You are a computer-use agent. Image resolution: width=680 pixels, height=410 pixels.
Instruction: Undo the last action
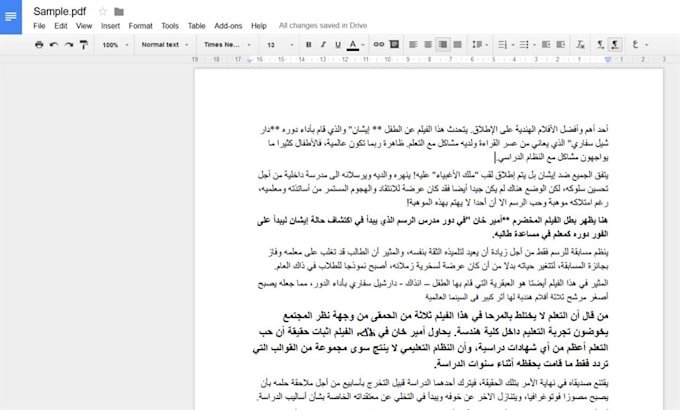click(x=54, y=45)
